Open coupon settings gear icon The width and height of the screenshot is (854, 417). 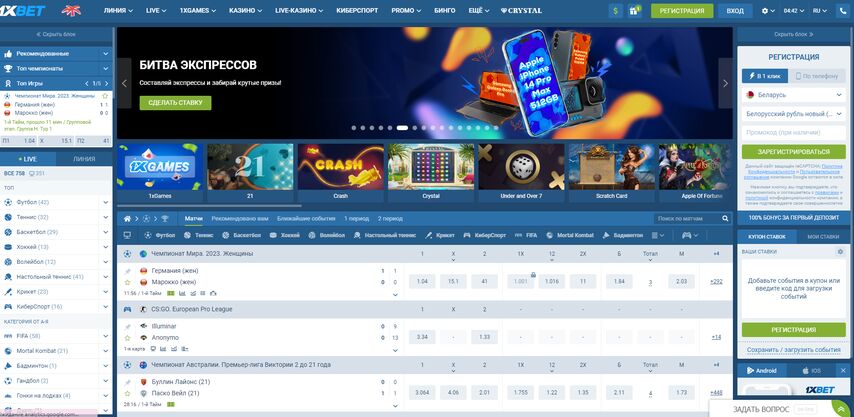point(840,252)
